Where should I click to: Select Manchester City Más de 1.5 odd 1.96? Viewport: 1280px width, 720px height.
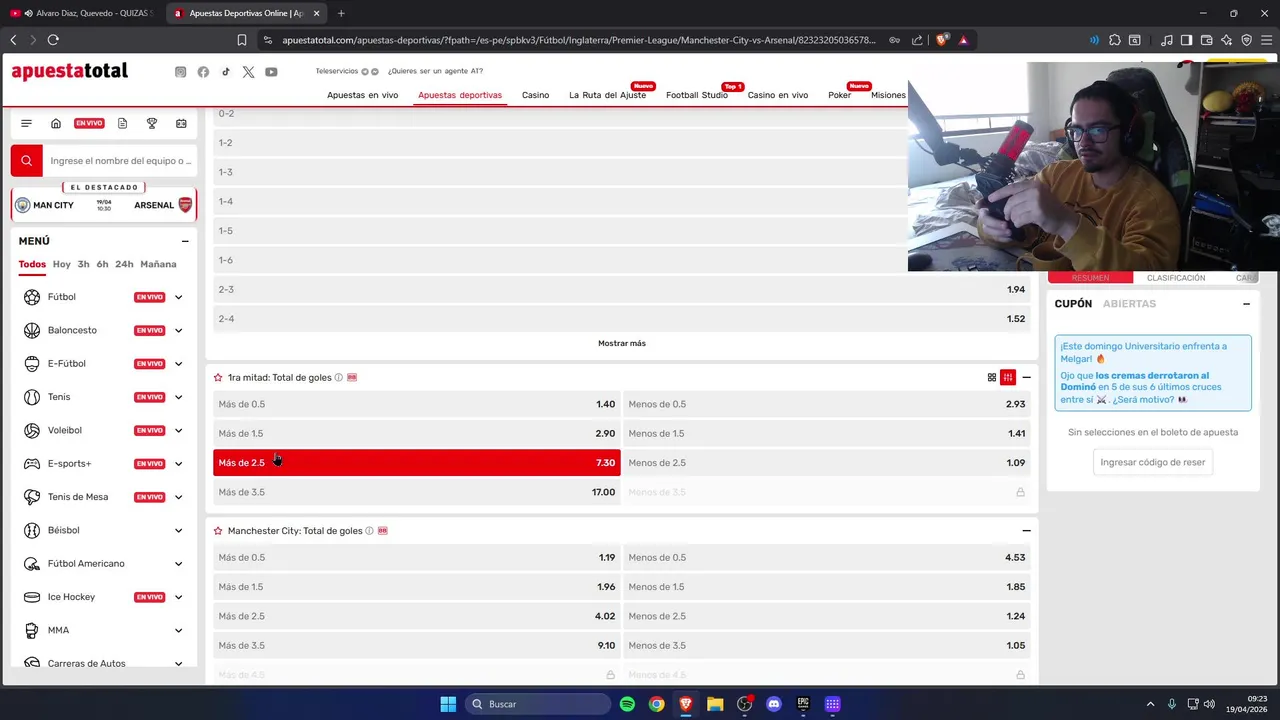[417, 587]
